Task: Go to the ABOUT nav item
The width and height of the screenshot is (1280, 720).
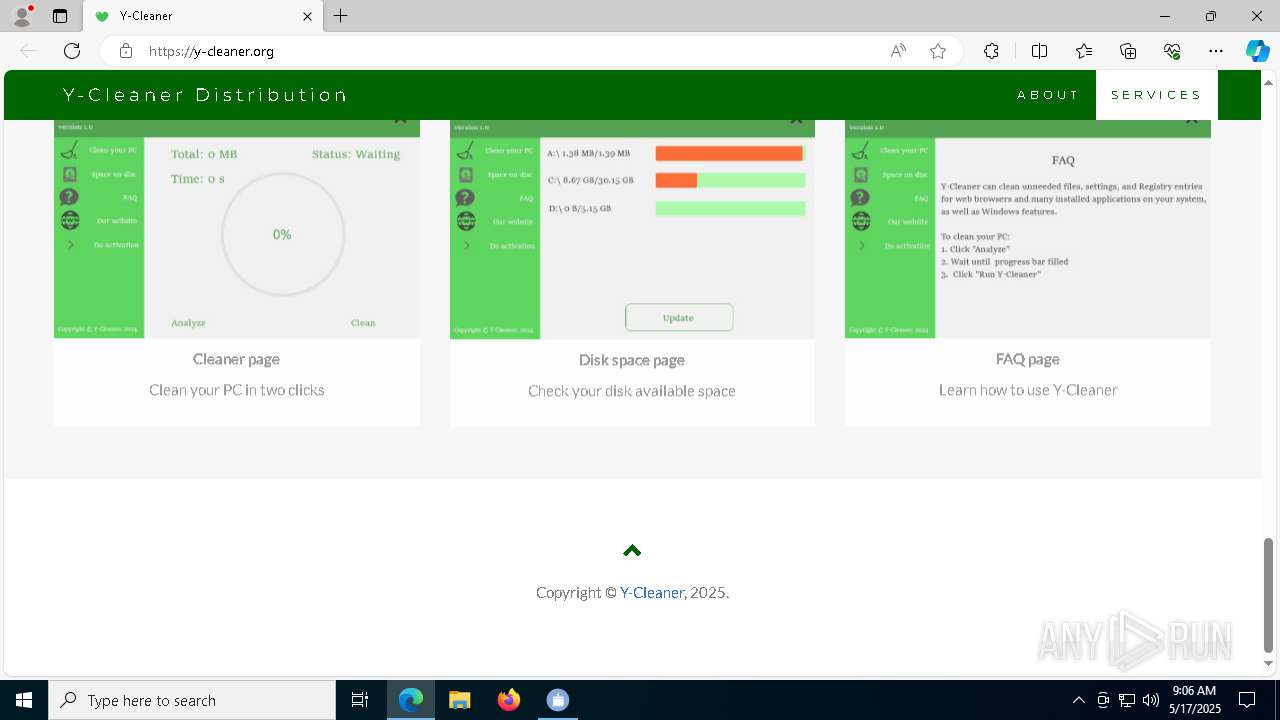Action: (x=1048, y=95)
